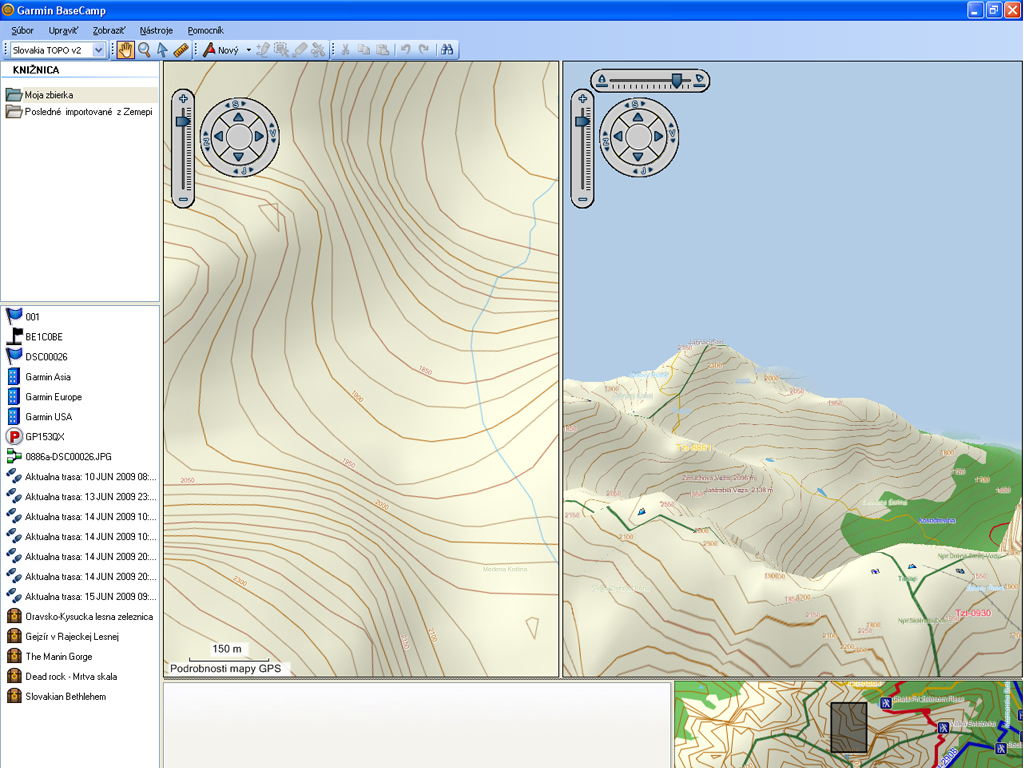Click the 3D view tilt slider handle
This screenshot has height=768, width=1024.
coord(677,80)
